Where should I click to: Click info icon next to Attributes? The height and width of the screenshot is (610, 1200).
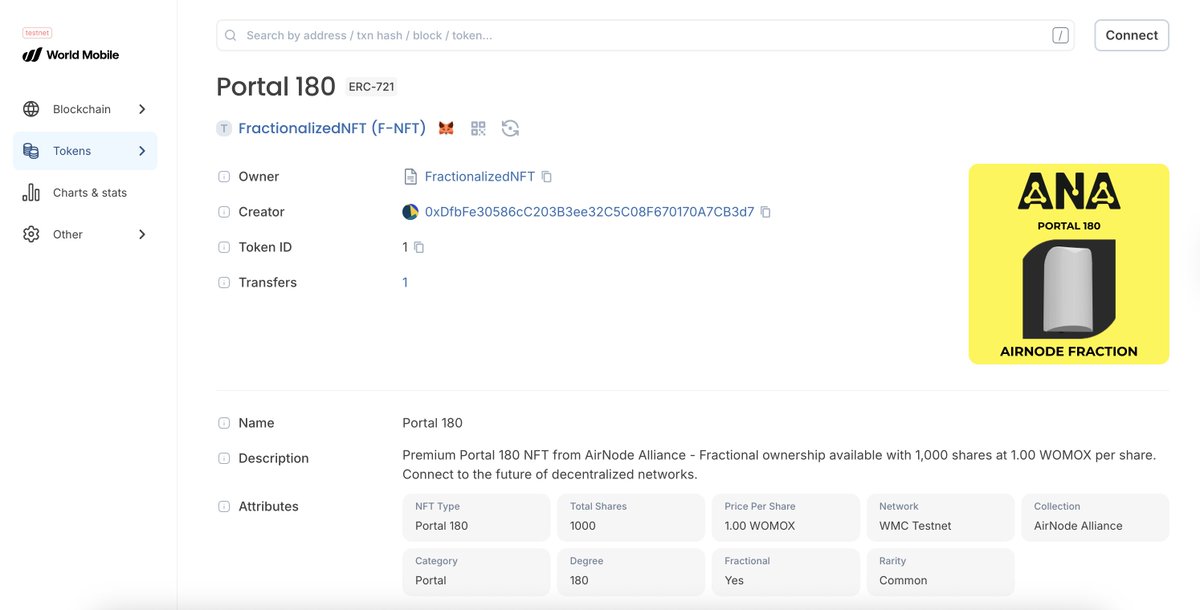click(x=224, y=507)
